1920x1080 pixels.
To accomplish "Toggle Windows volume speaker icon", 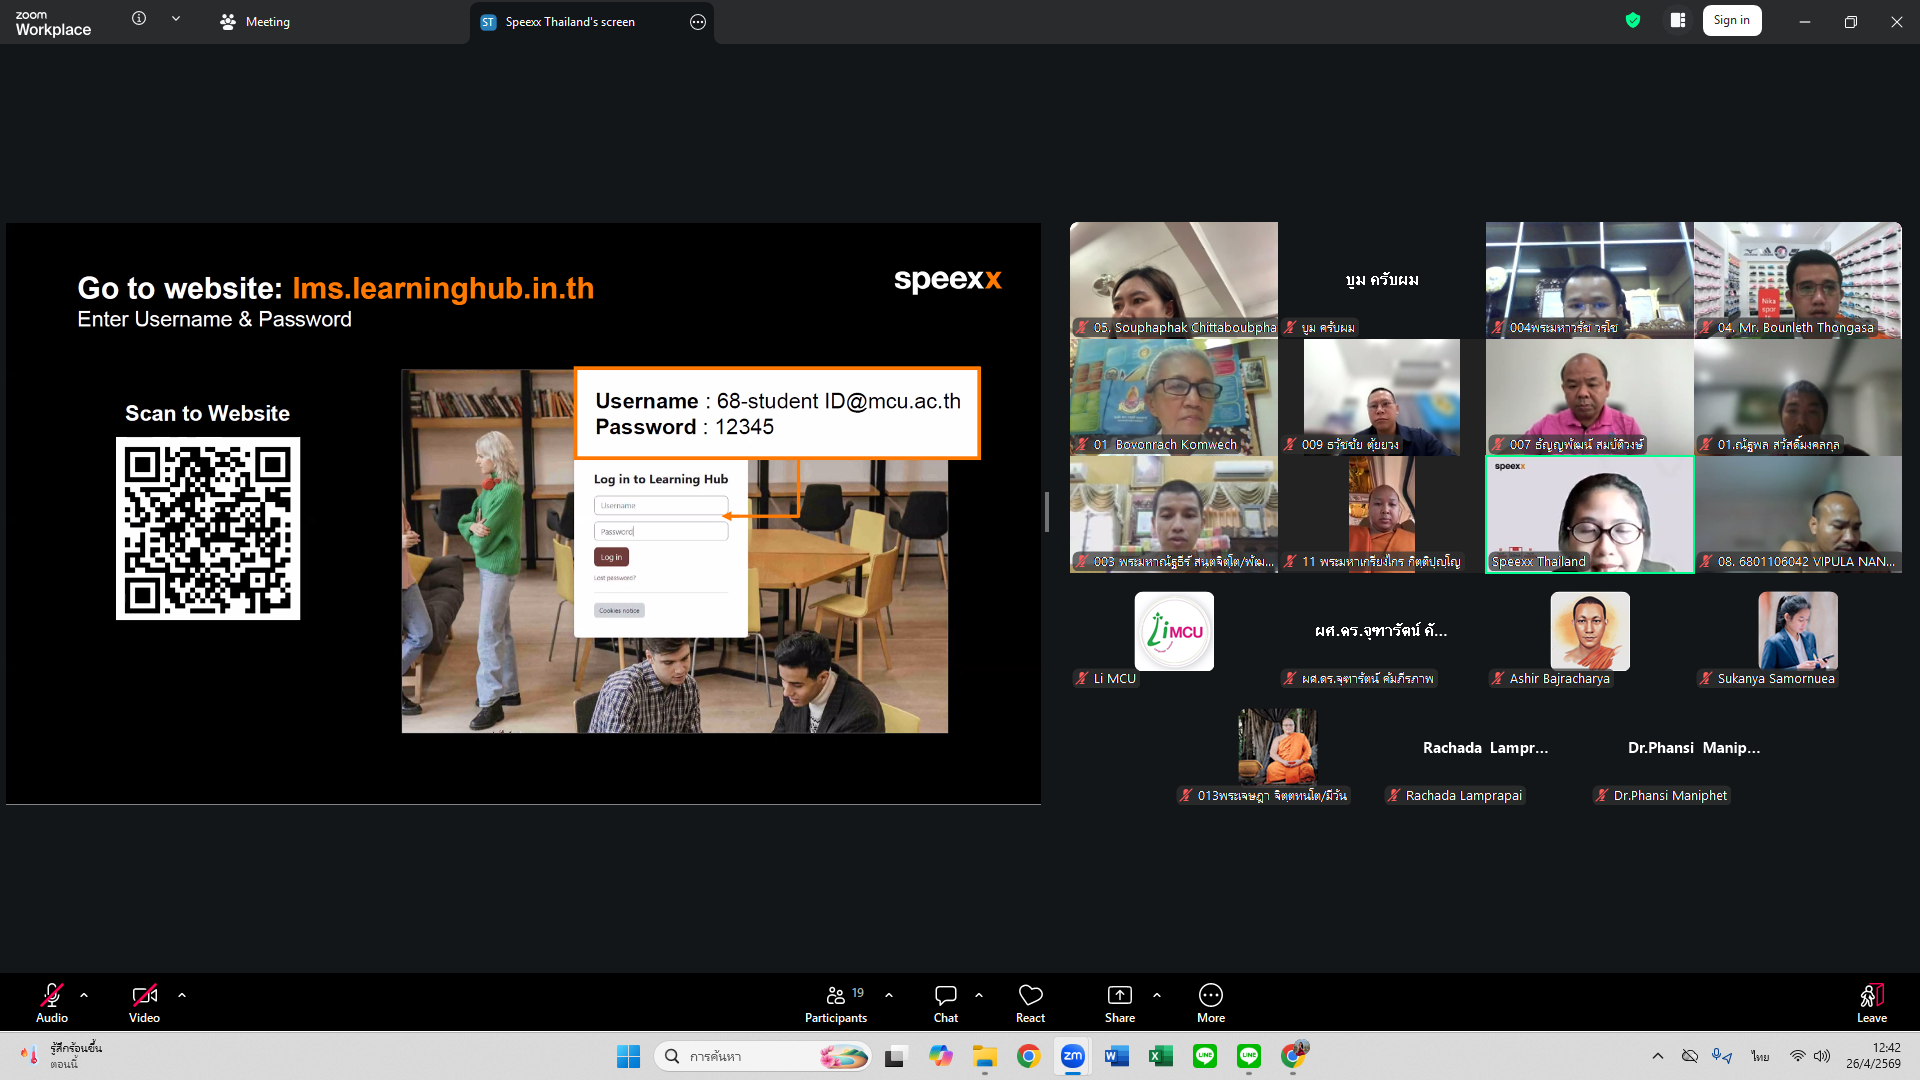I will [x=1822, y=1056].
